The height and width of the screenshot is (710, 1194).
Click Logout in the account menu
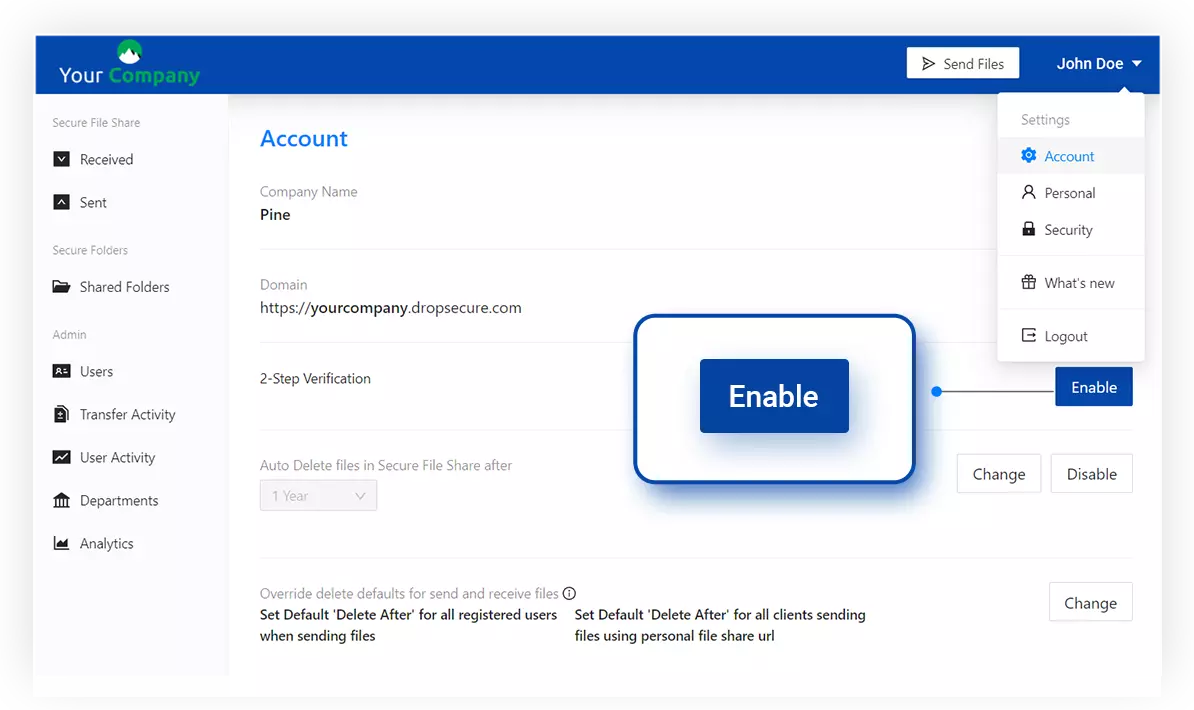point(1062,335)
